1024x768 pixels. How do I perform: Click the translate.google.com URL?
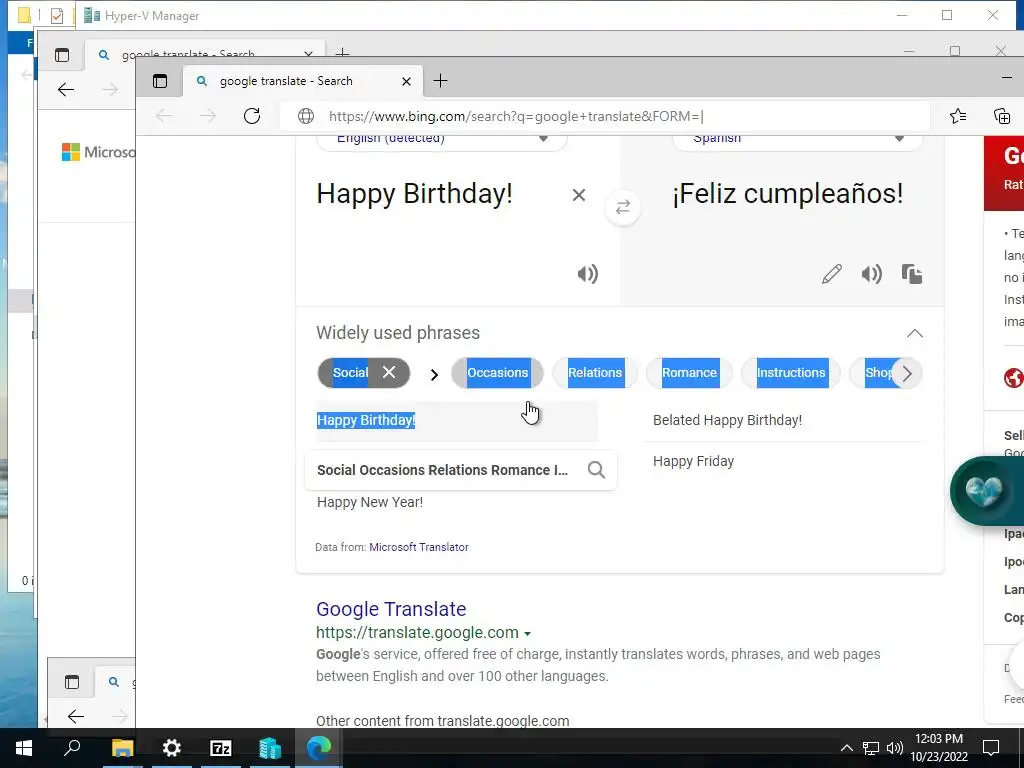pyautogui.click(x=417, y=633)
